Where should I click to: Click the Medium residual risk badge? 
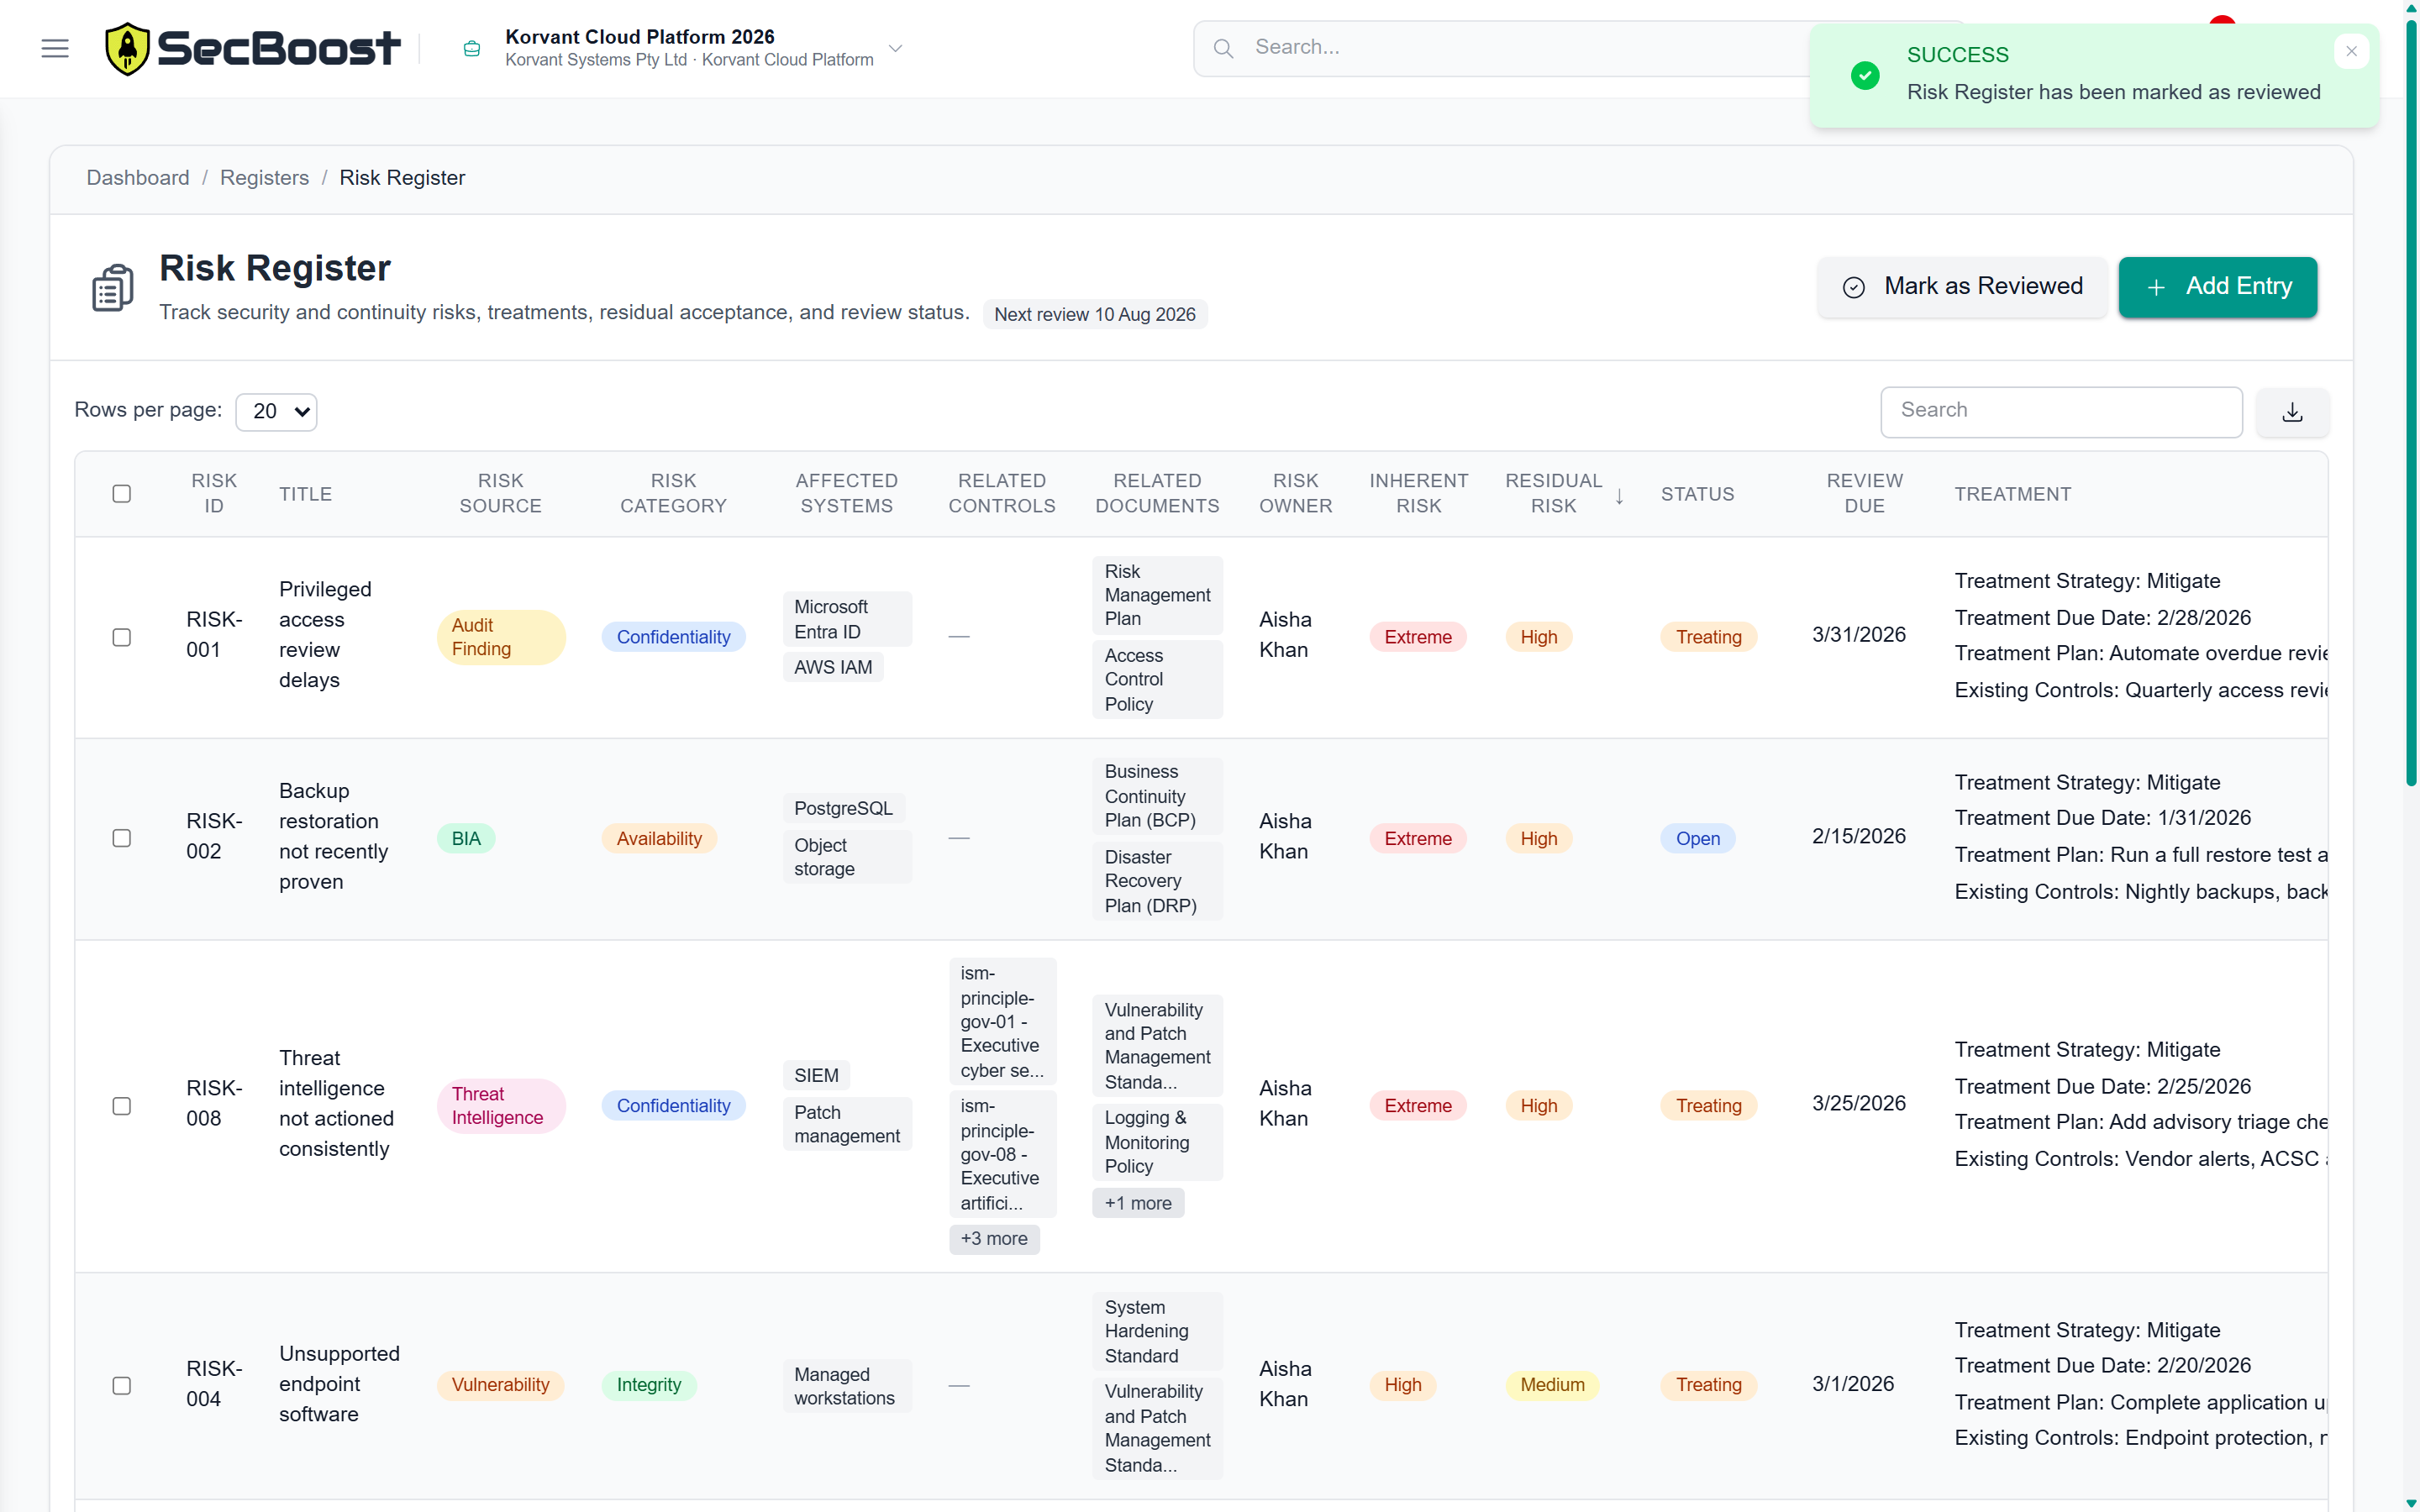pos(1552,1385)
